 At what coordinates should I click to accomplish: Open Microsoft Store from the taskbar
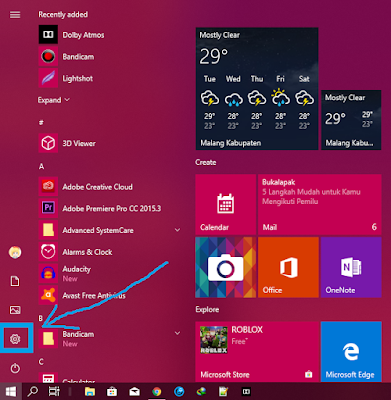pos(112,391)
